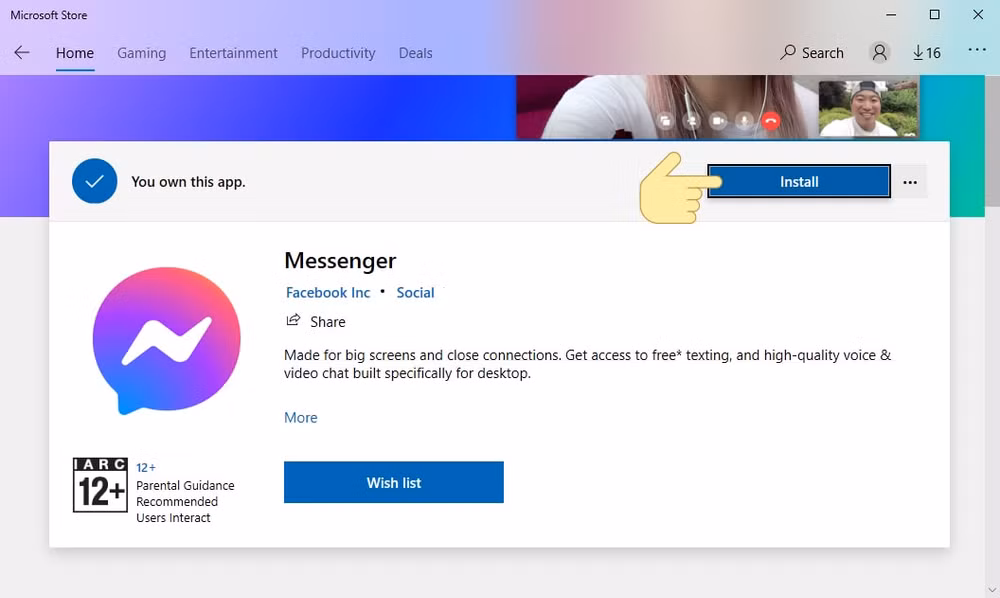The image size is (1000, 598).
Task: Expand the description with More
Action: pyautogui.click(x=300, y=418)
